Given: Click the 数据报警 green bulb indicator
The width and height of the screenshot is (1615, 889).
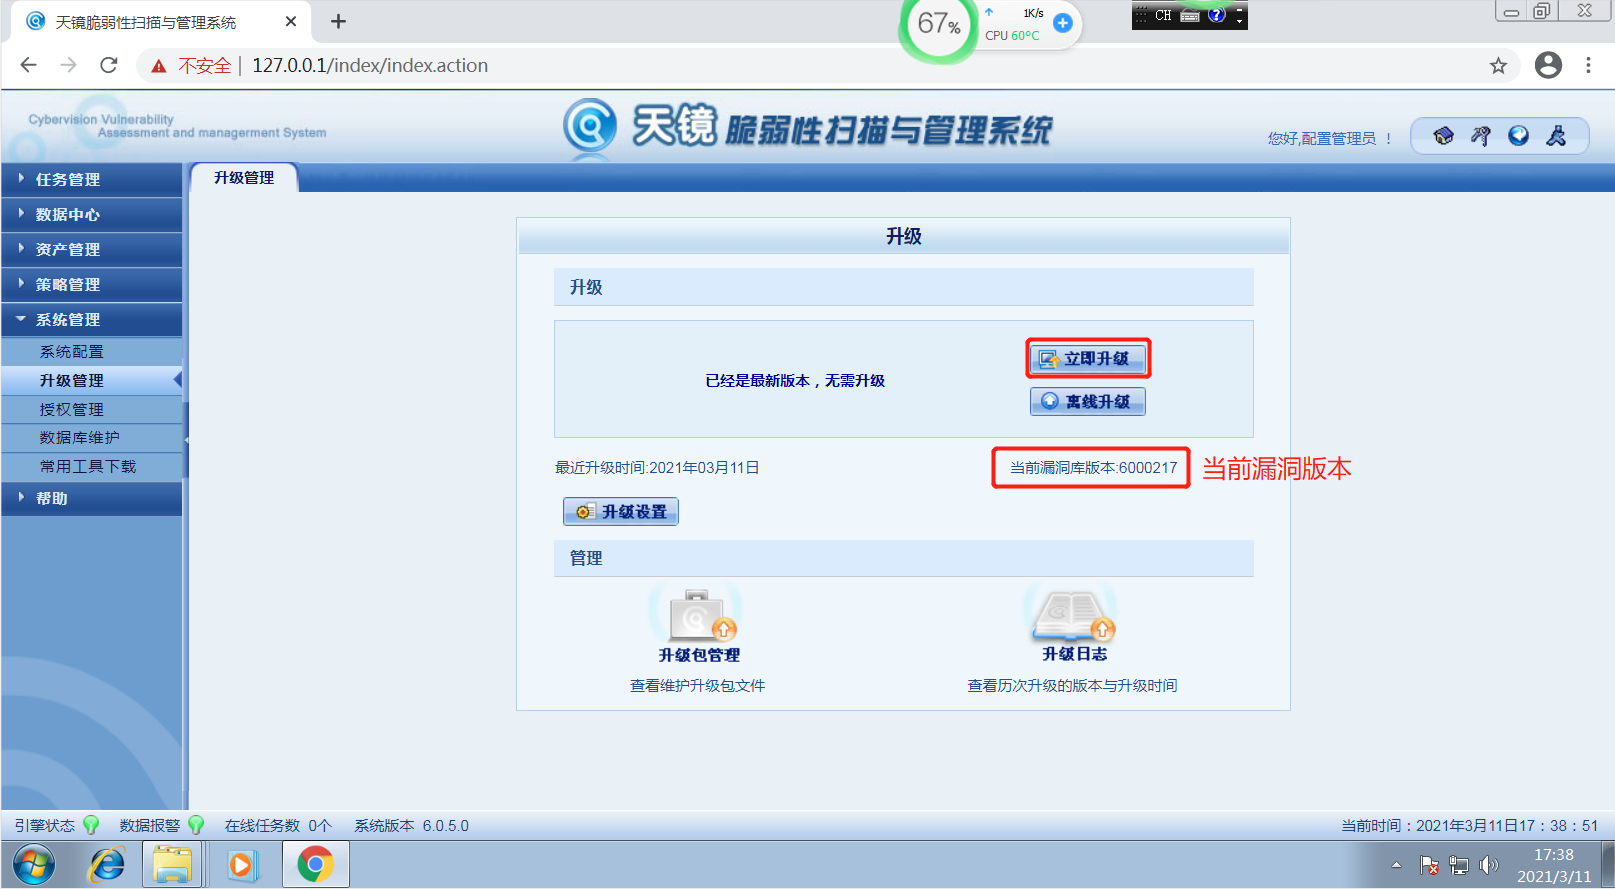Looking at the screenshot, I should point(196,825).
